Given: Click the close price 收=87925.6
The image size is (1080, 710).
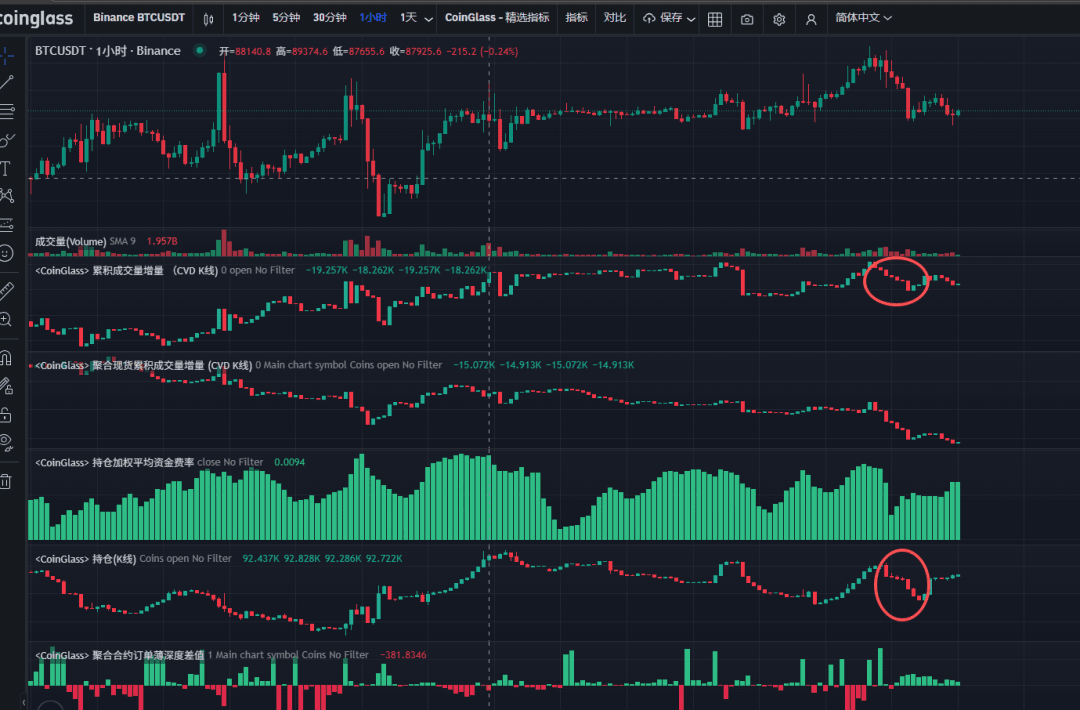Looking at the screenshot, I should click(x=415, y=51).
